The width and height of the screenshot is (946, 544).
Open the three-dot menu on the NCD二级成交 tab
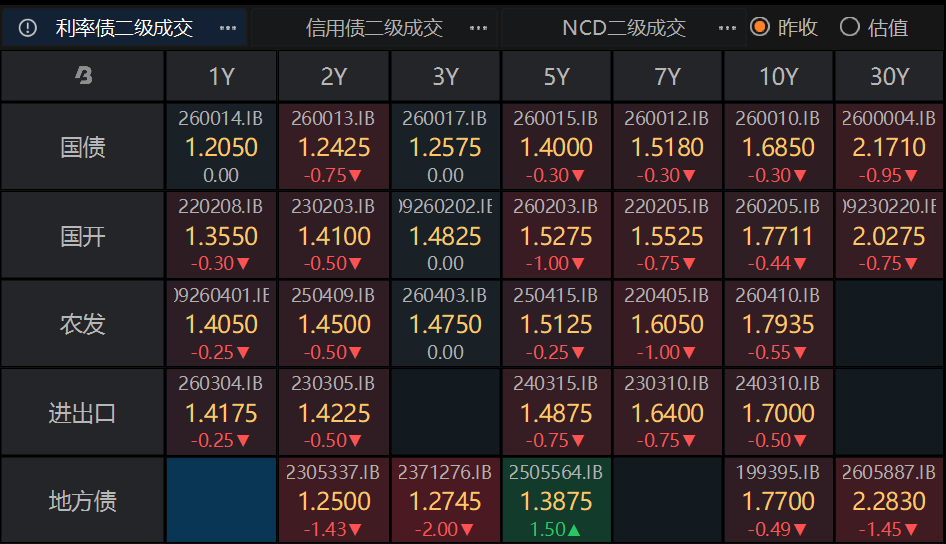(x=727, y=28)
